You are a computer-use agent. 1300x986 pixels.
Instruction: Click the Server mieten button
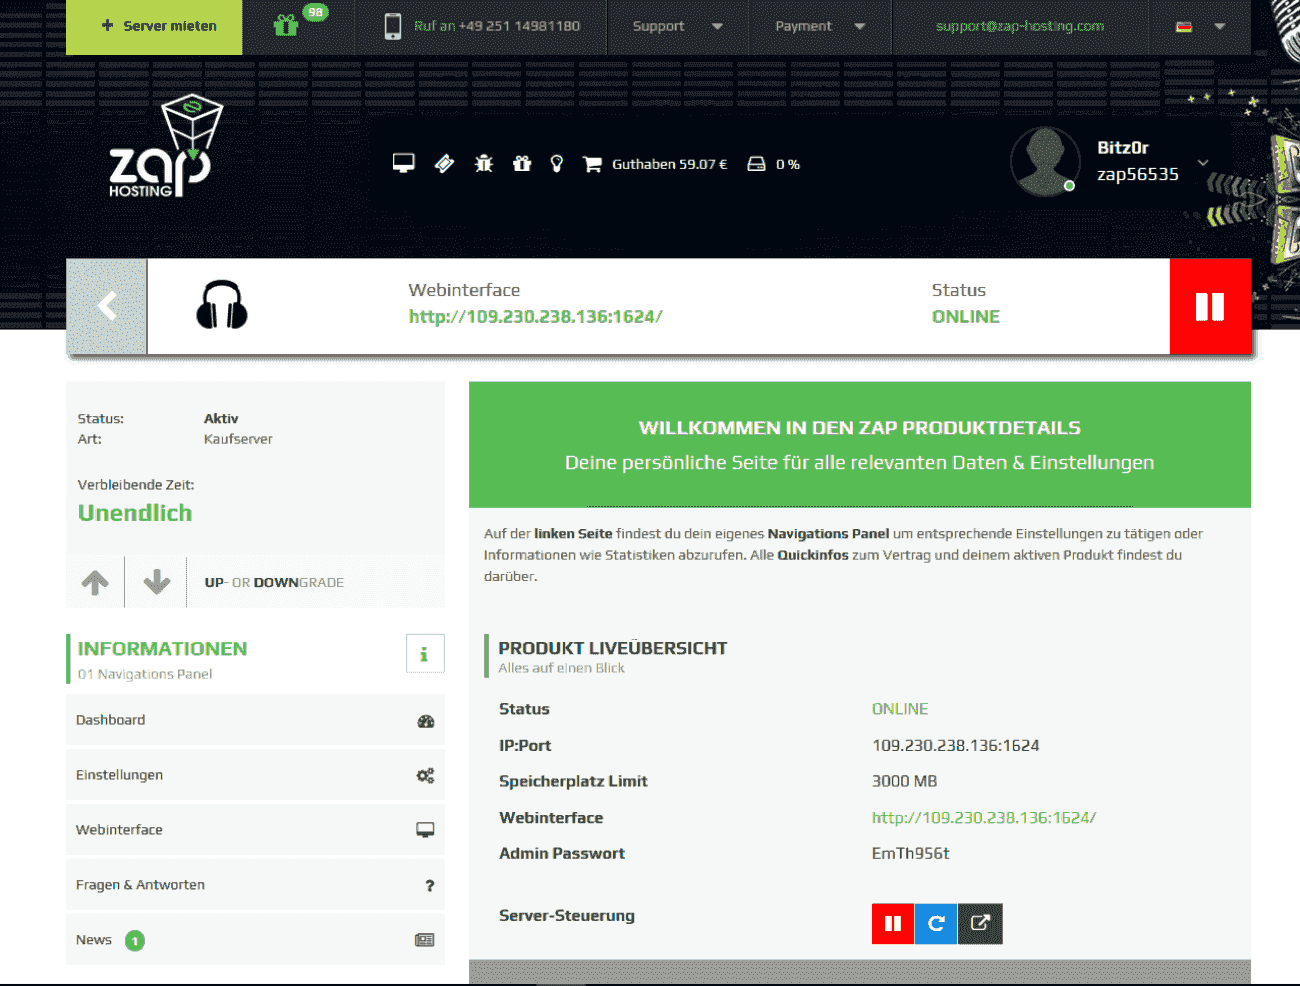(154, 26)
